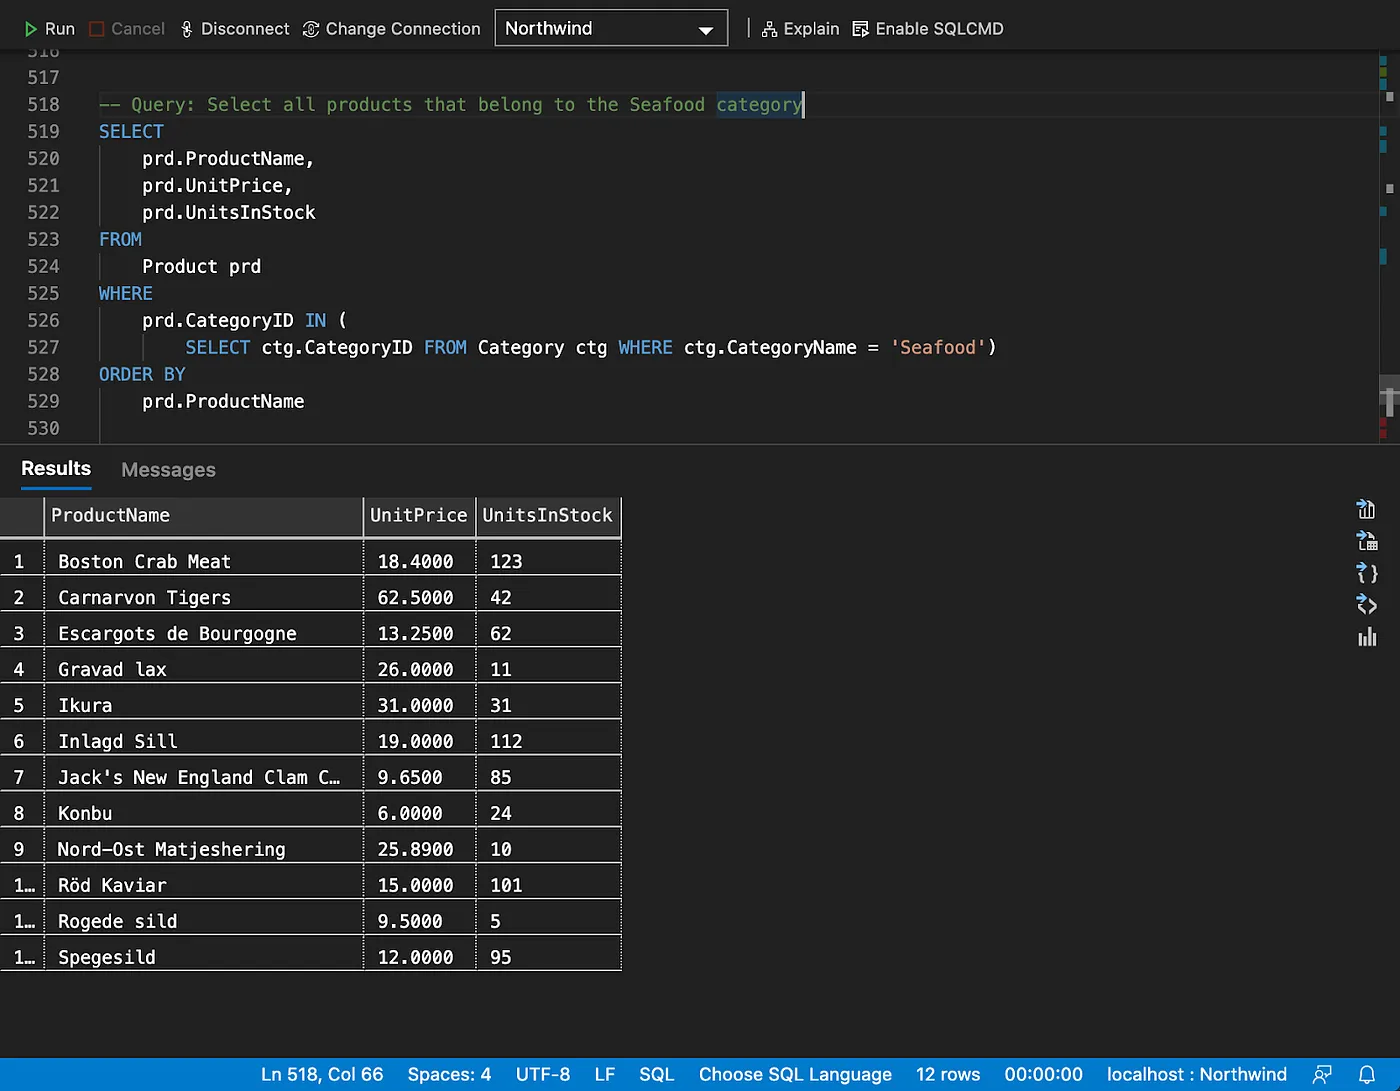Viewport: 1400px width, 1091px height.
Task: Click the query comment on line 518
Action: [x=450, y=104]
